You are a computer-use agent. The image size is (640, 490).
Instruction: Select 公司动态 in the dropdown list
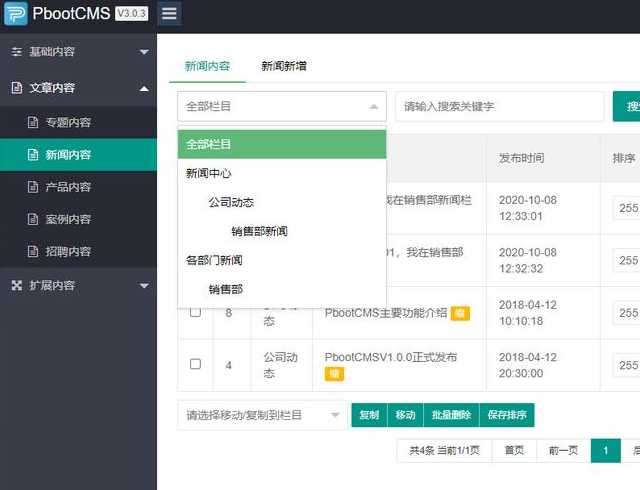click(x=282, y=203)
